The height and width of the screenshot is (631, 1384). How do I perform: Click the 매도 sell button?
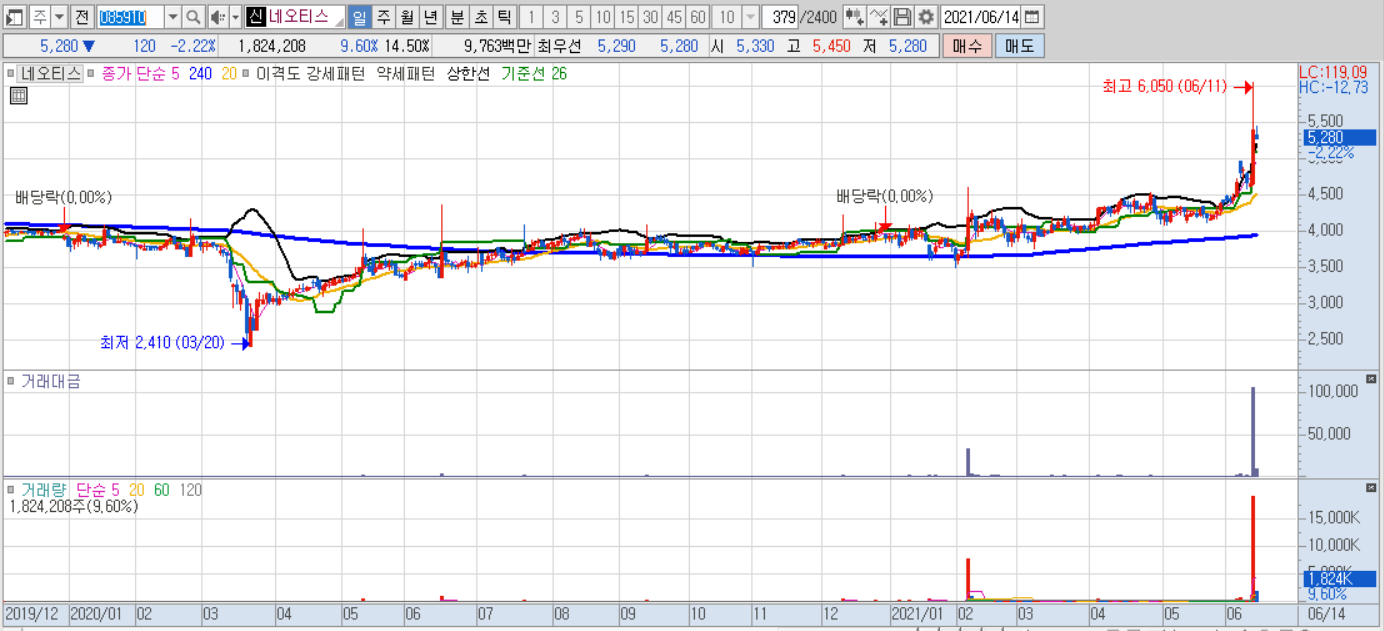click(1019, 46)
